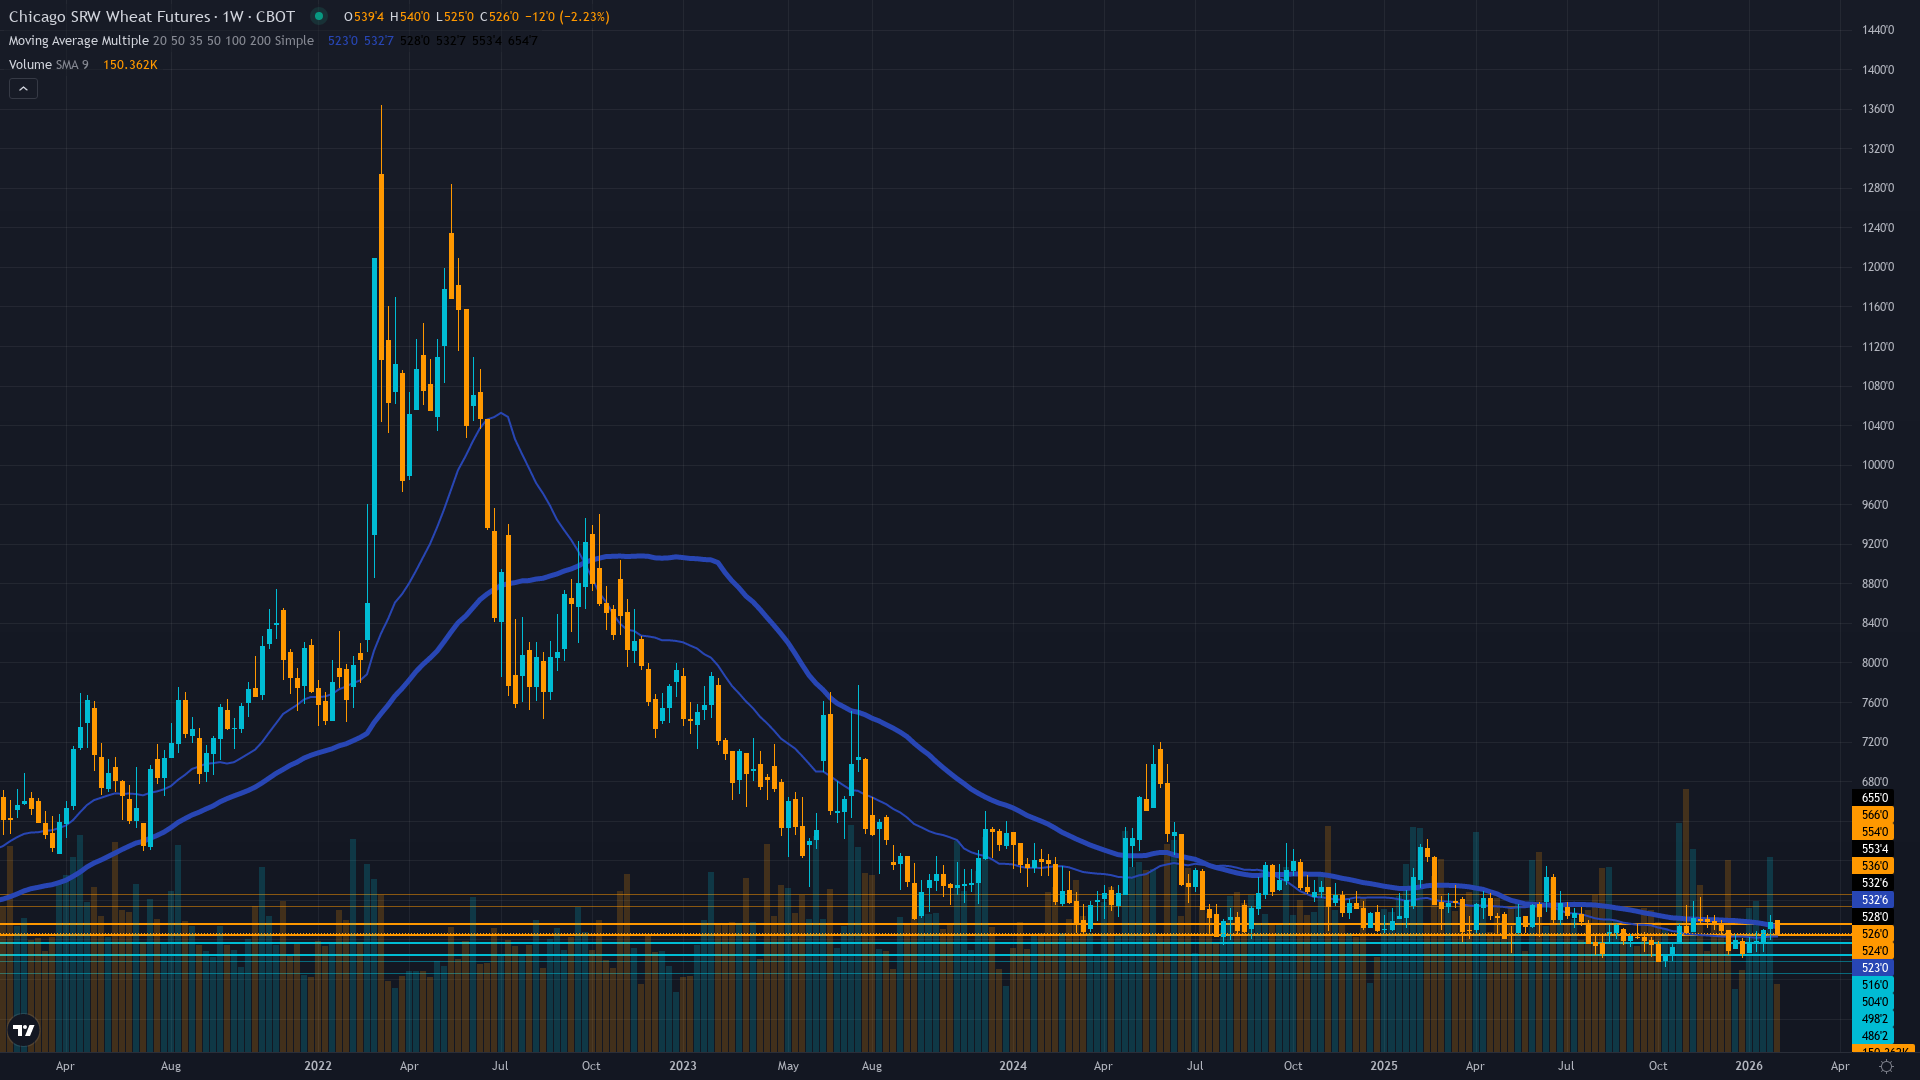The image size is (1920, 1080).
Task: Click the 2022 label on the time axis
Action: (x=318, y=1066)
